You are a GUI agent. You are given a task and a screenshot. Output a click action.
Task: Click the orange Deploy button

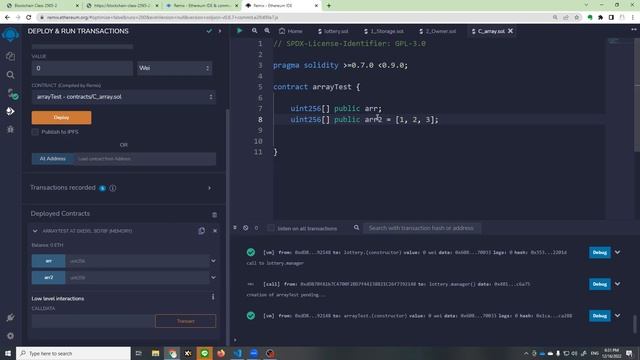62,118
